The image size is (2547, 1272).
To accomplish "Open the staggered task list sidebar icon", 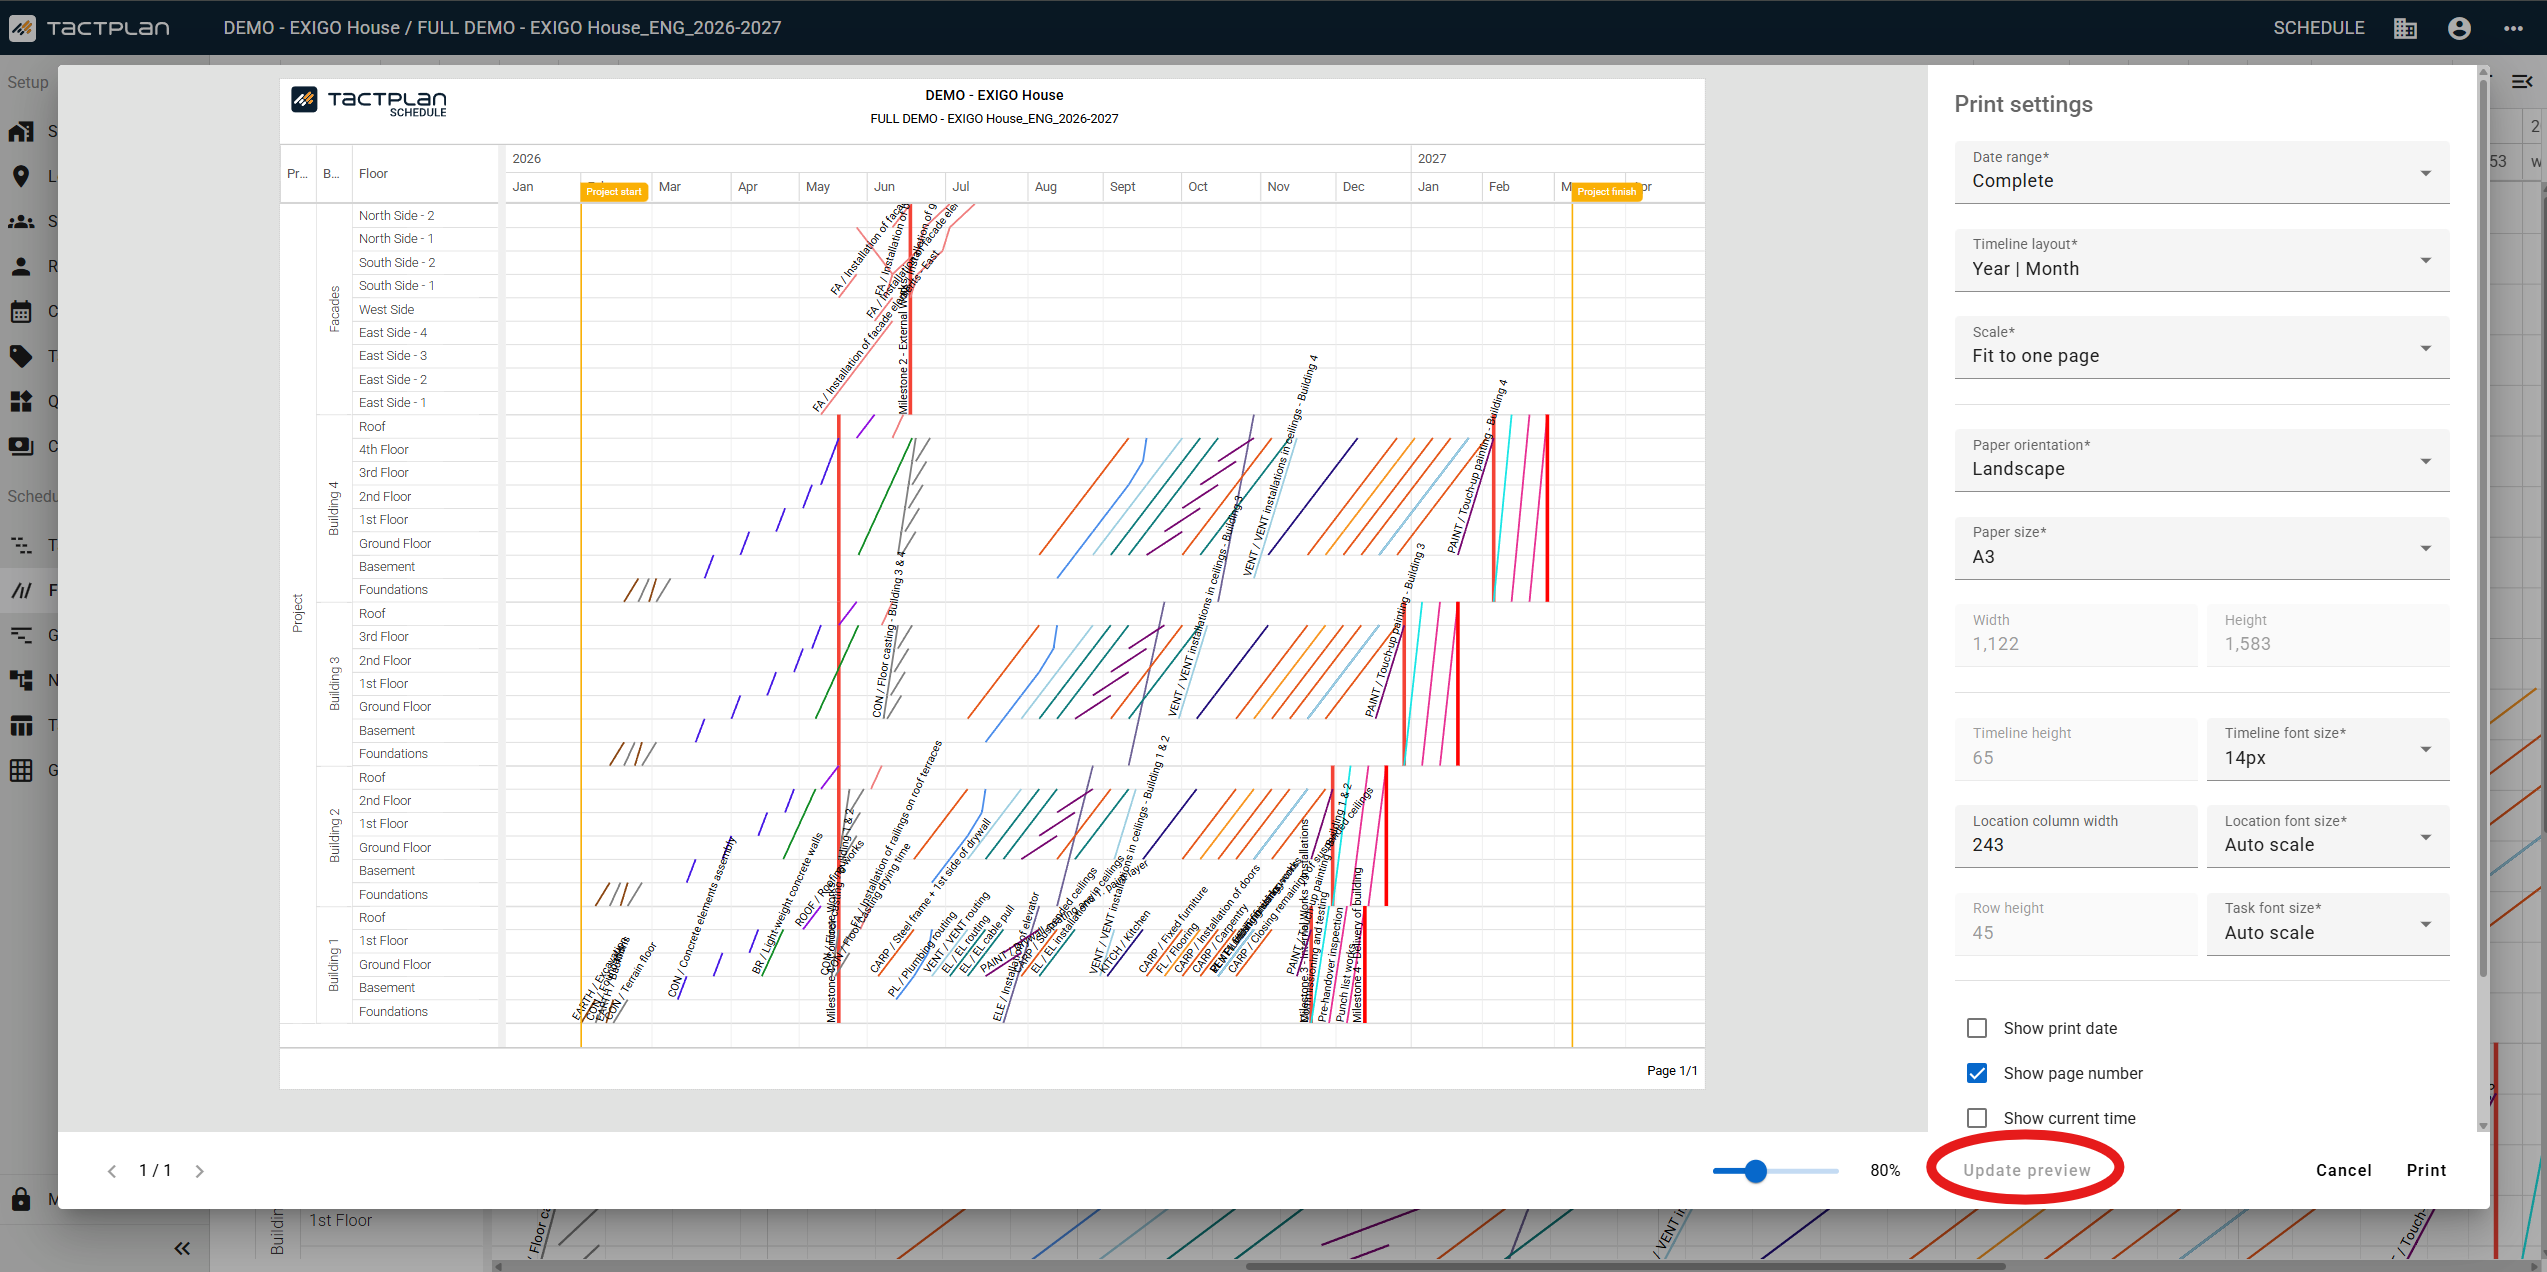I will (x=21, y=545).
